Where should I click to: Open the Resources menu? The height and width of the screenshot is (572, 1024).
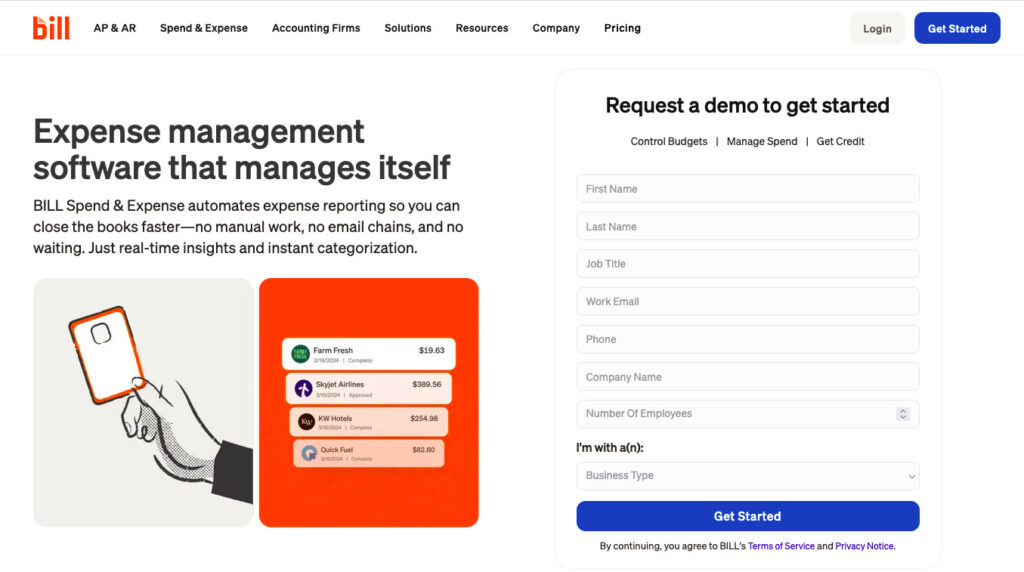pyautogui.click(x=482, y=28)
